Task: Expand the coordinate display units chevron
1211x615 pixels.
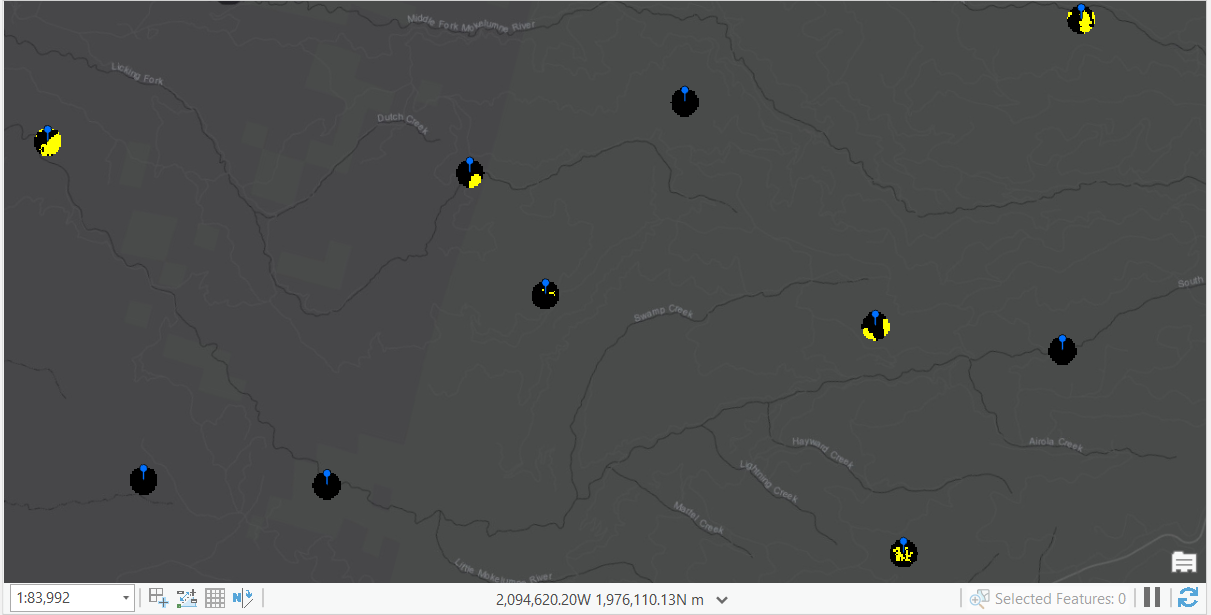Action: (x=722, y=600)
